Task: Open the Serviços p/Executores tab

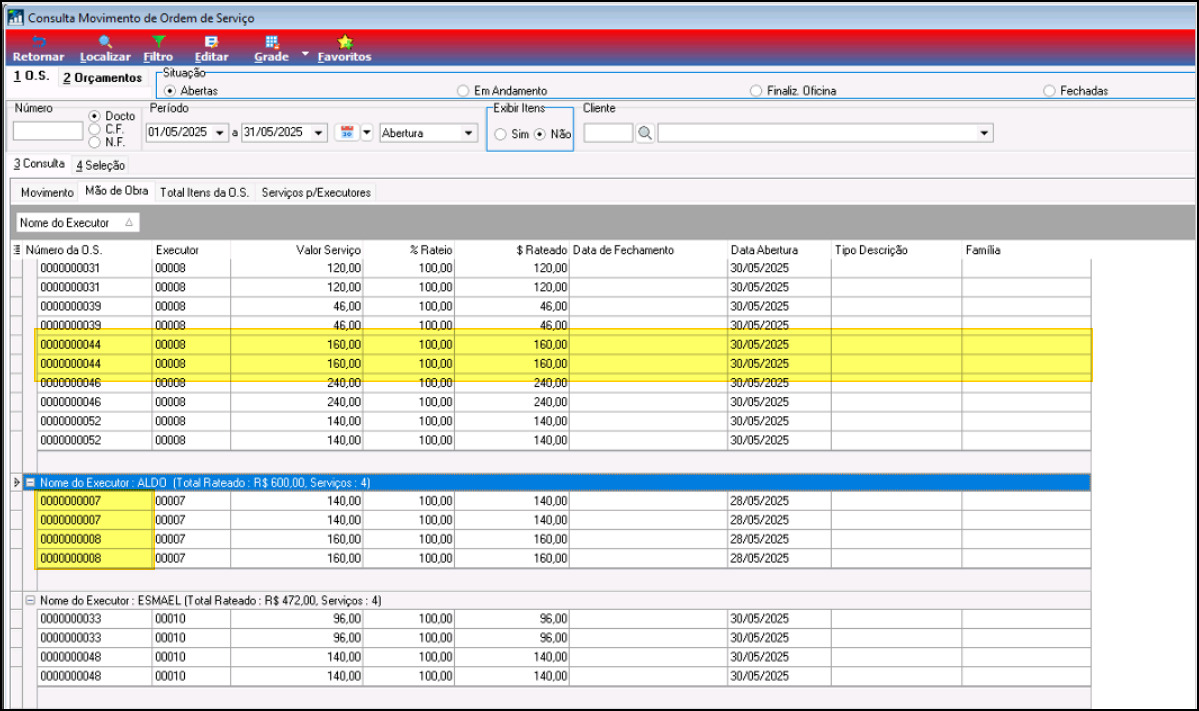Action: click(316, 193)
